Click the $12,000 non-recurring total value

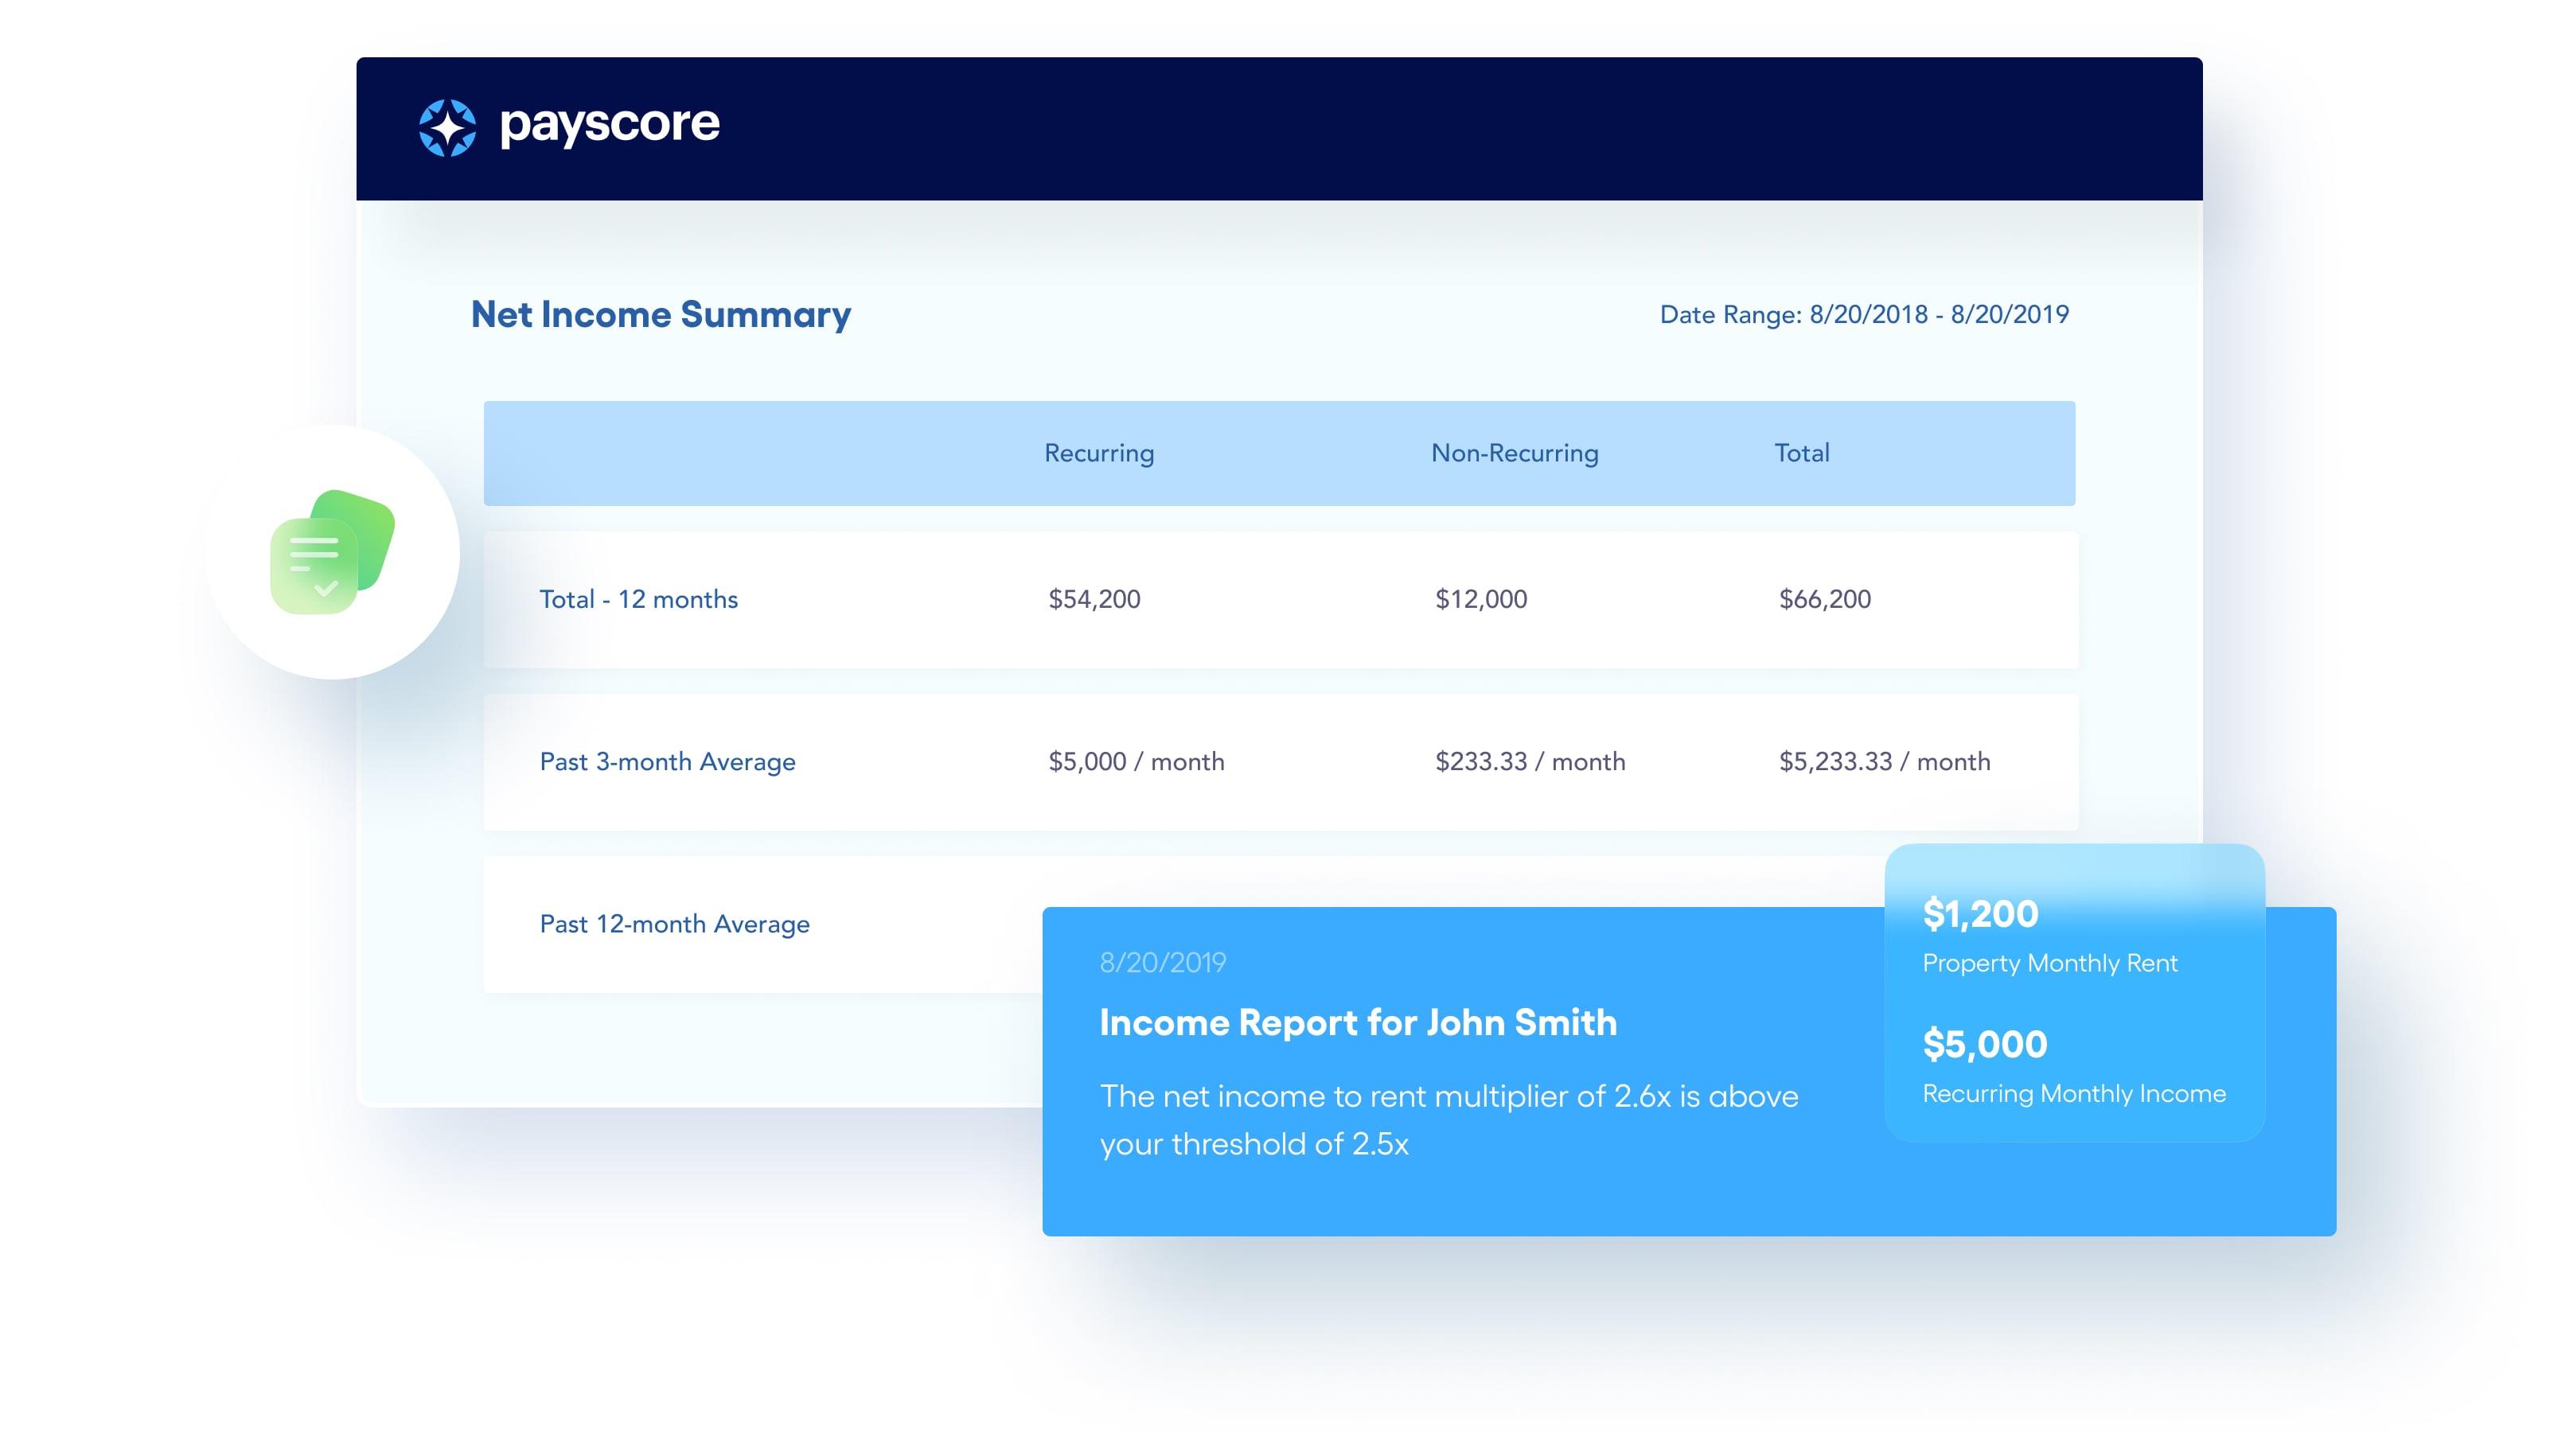1480,599
